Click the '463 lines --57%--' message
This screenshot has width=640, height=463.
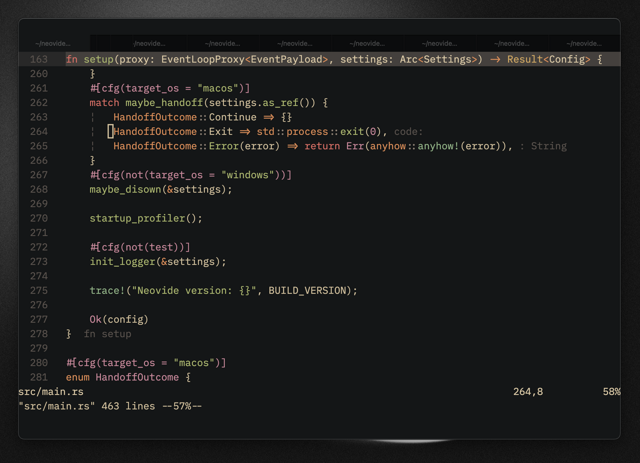coord(151,406)
